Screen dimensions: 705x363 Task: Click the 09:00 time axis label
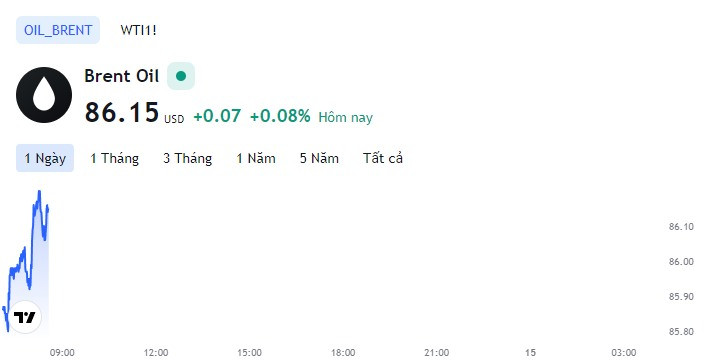pos(62,353)
